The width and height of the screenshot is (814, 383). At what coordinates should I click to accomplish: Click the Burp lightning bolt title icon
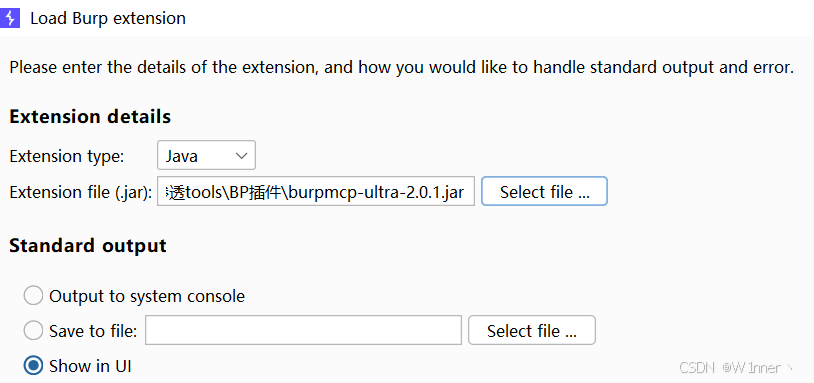pyautogui.click(x=10, y=18)
